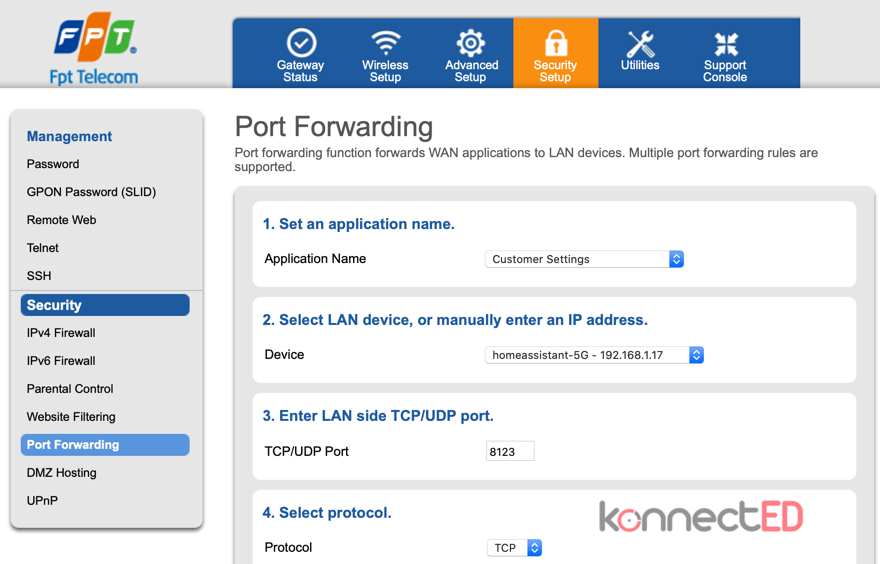The image size is (880, 564).
Task: Open IPv6 Firewall settings
Action: coord(61,361)
